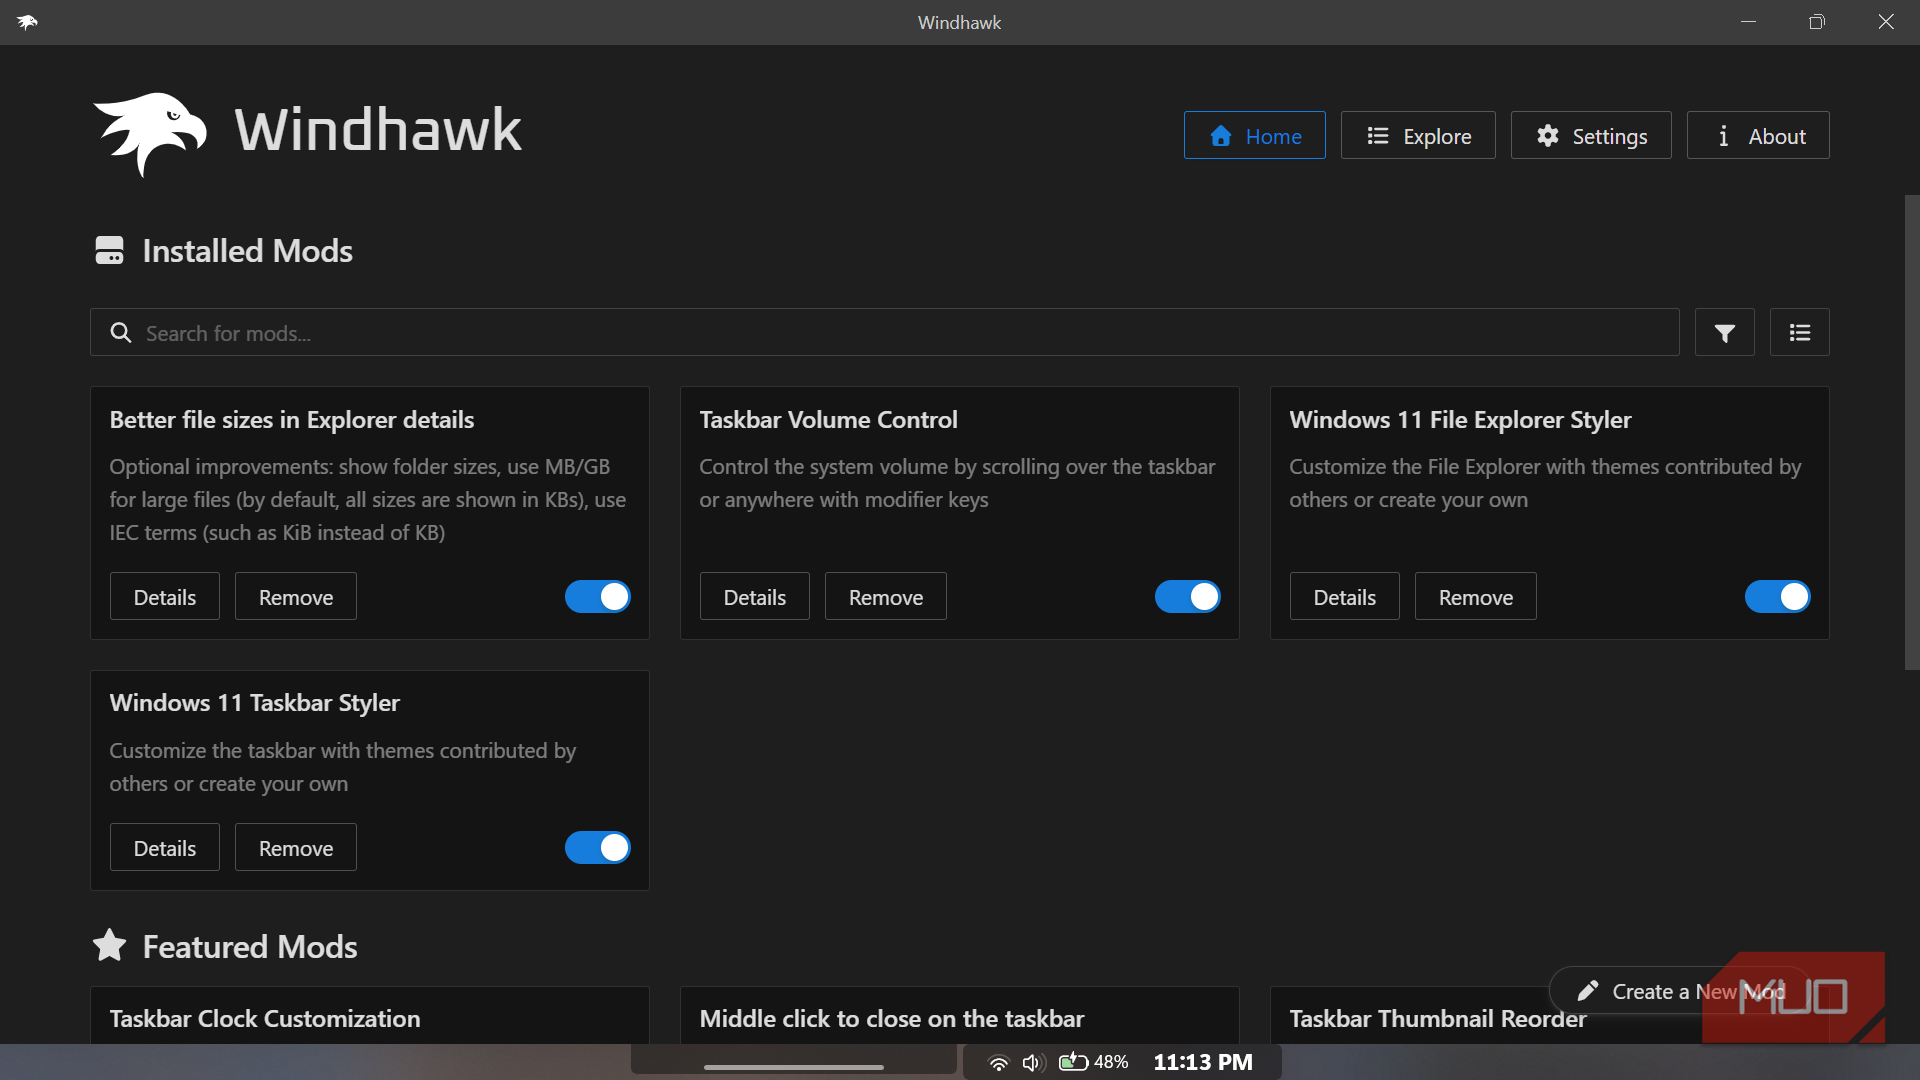Click the Wi-Fi tray icon

coord(998,1063)
